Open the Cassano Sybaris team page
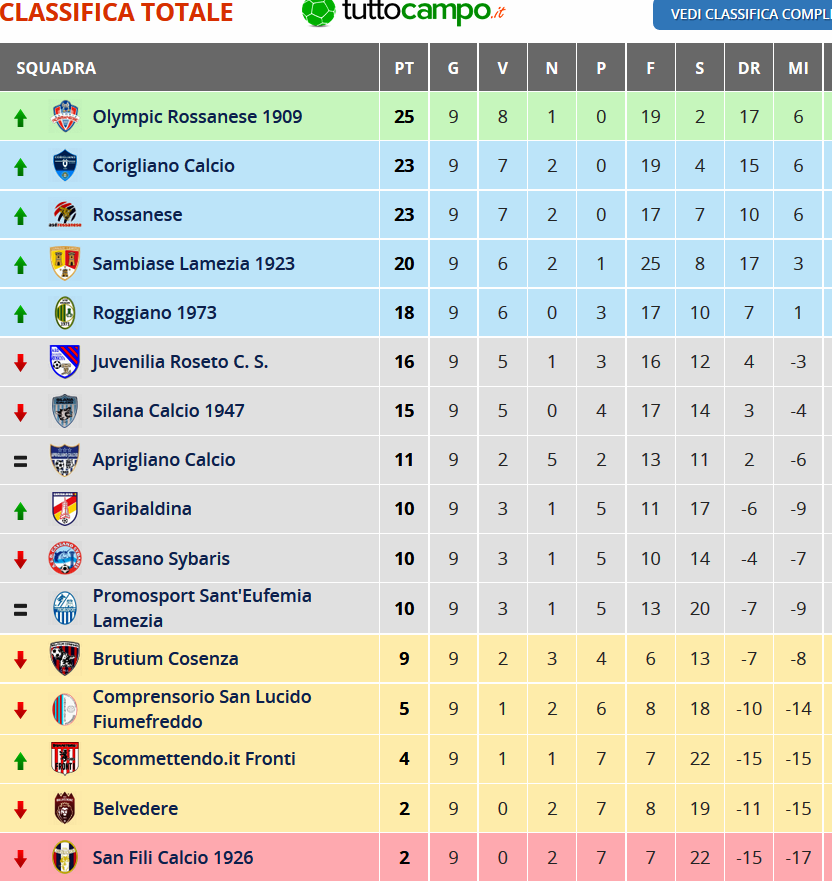This screenshot has height=881, width=832. pos(161,558)
